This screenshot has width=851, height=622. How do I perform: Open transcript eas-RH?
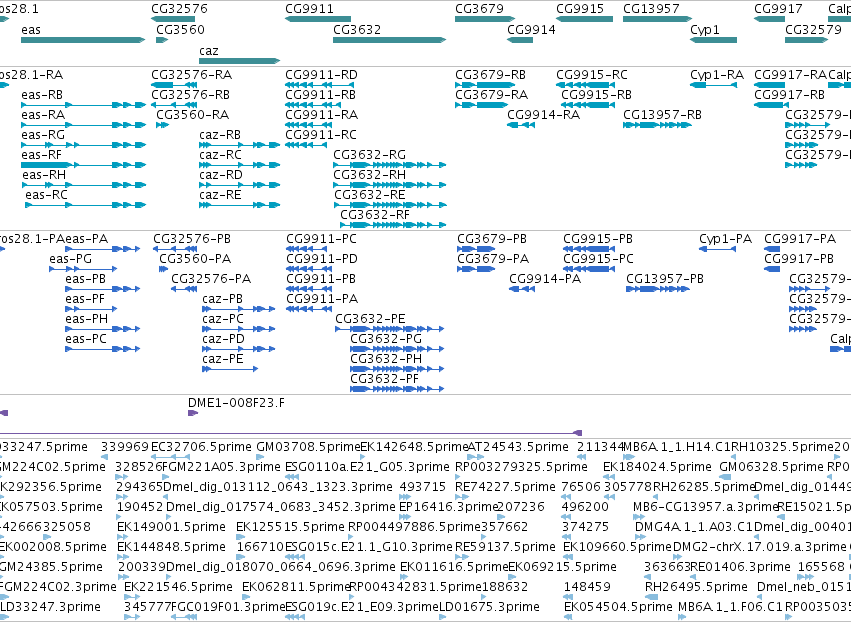[x=44, y=175]
